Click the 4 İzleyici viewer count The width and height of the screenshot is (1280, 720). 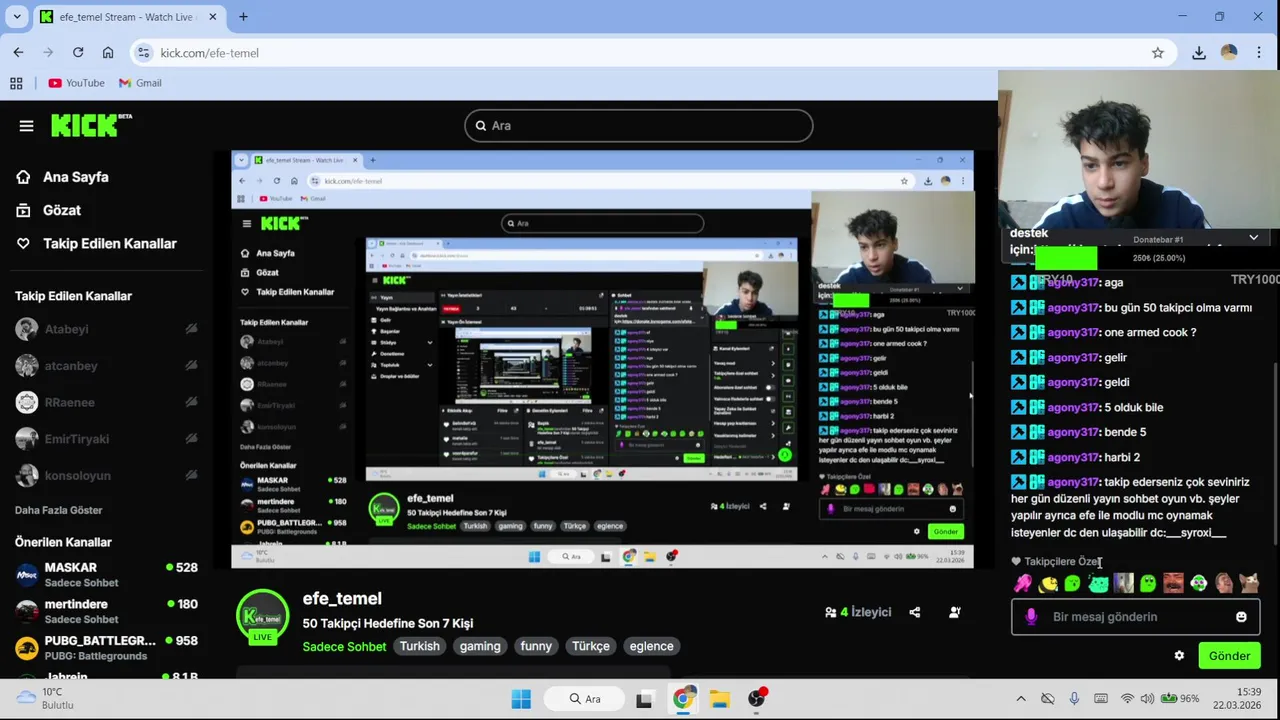[x=858, y=612]
